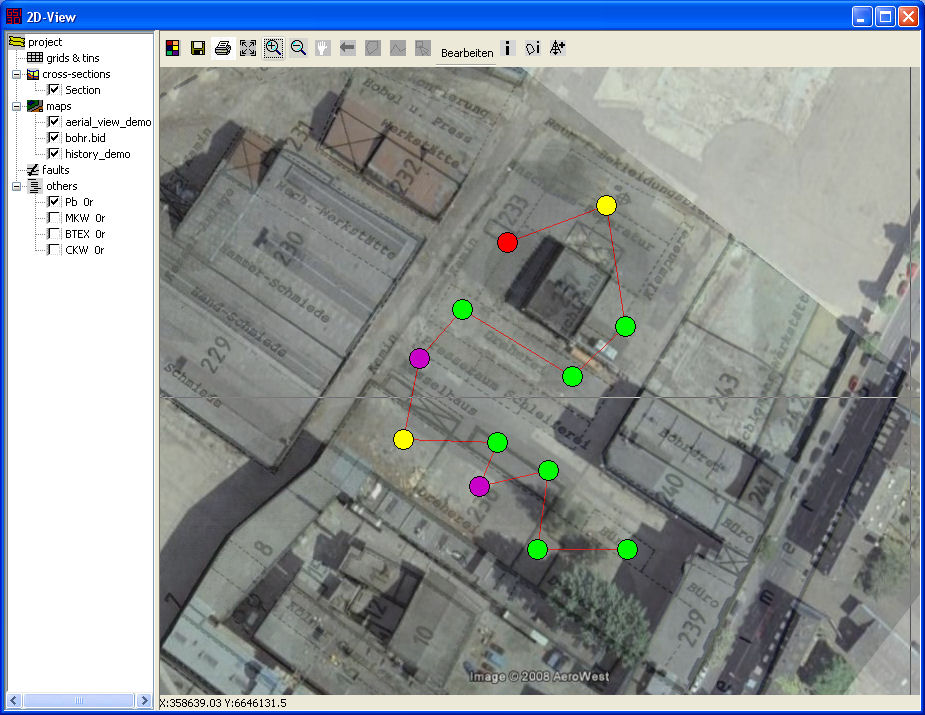Screen dimensions: 925x715
Task: Select the zoom out tool
Action: pyautogui.click(x=299, y=48)
